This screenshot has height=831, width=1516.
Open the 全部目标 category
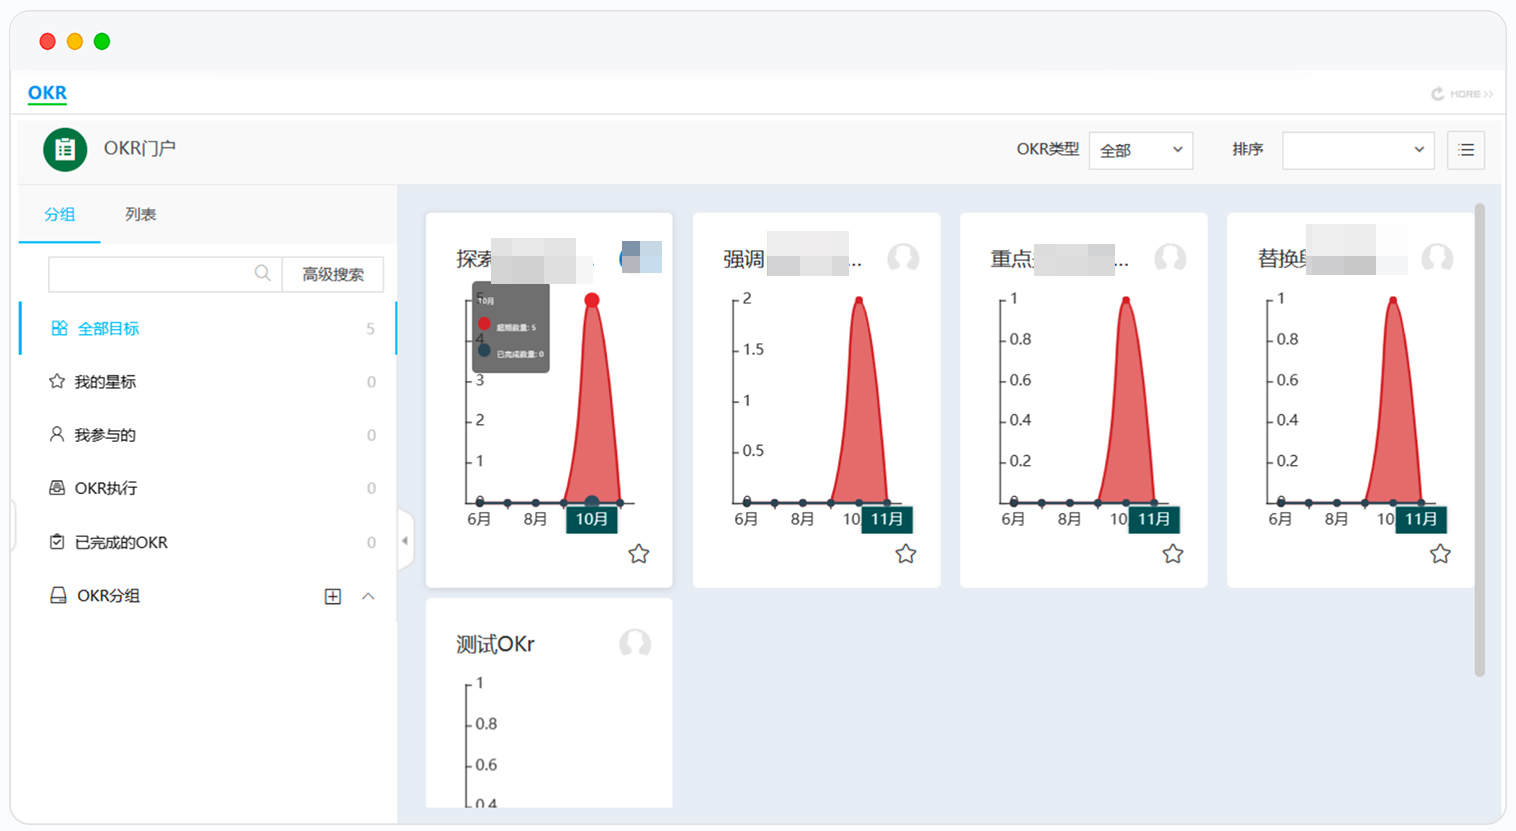[x=208, y=328]
